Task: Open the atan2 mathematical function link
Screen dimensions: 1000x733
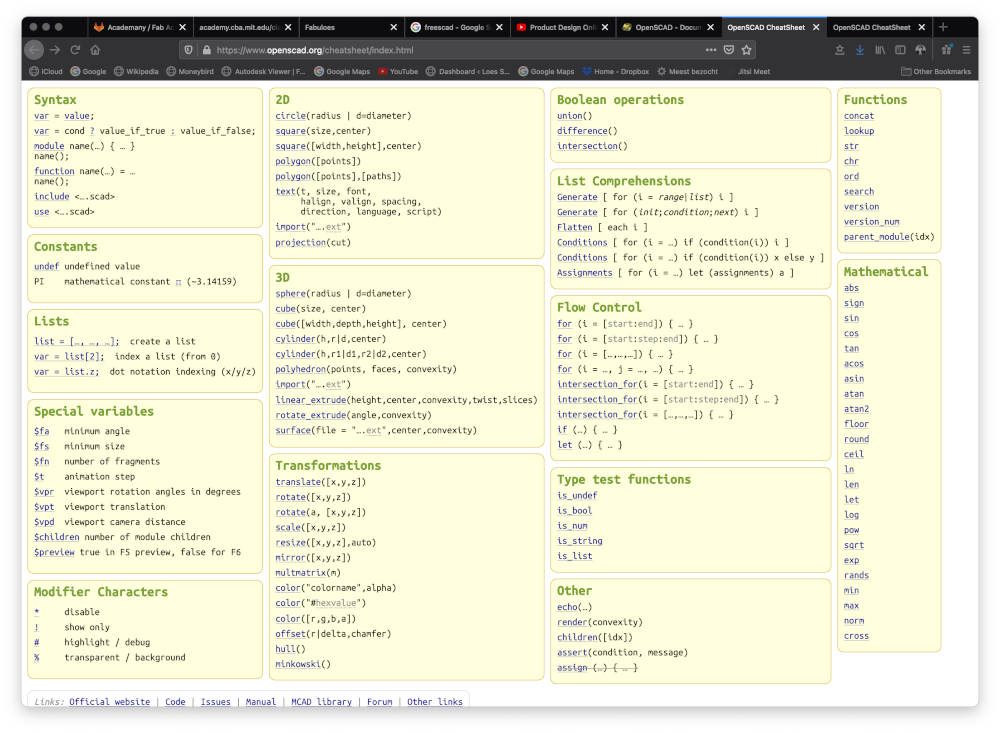Action: pyautogui.click(x=857, y=409)
